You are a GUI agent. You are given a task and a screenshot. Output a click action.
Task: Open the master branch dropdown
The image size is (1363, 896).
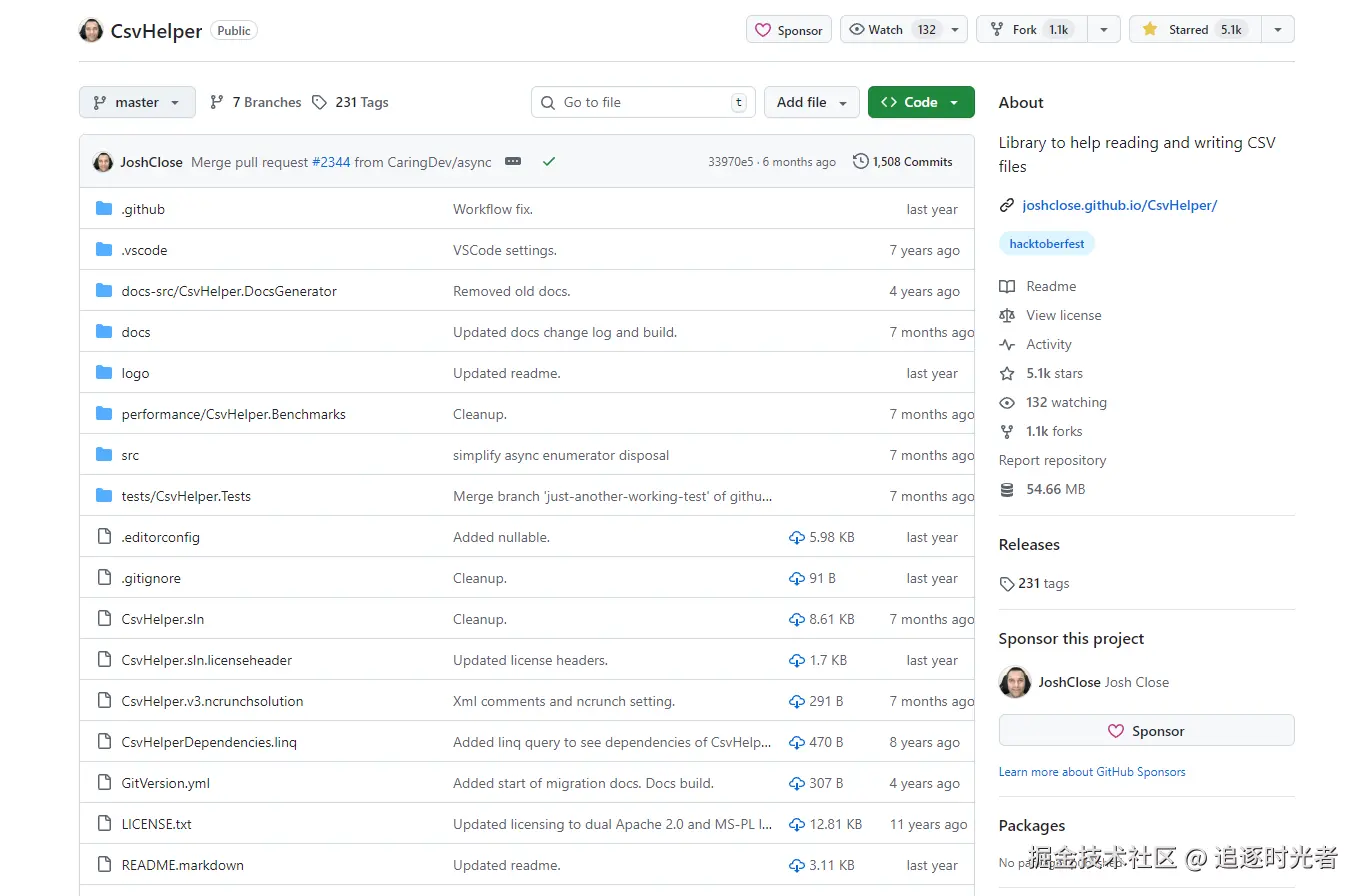tap(137, 103)
